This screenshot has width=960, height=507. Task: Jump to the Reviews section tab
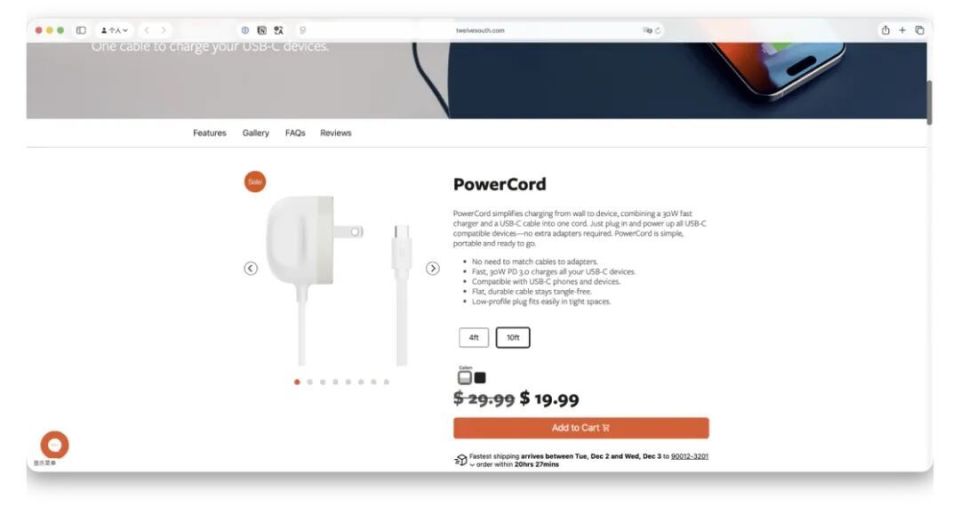click(x=336, y=133)
